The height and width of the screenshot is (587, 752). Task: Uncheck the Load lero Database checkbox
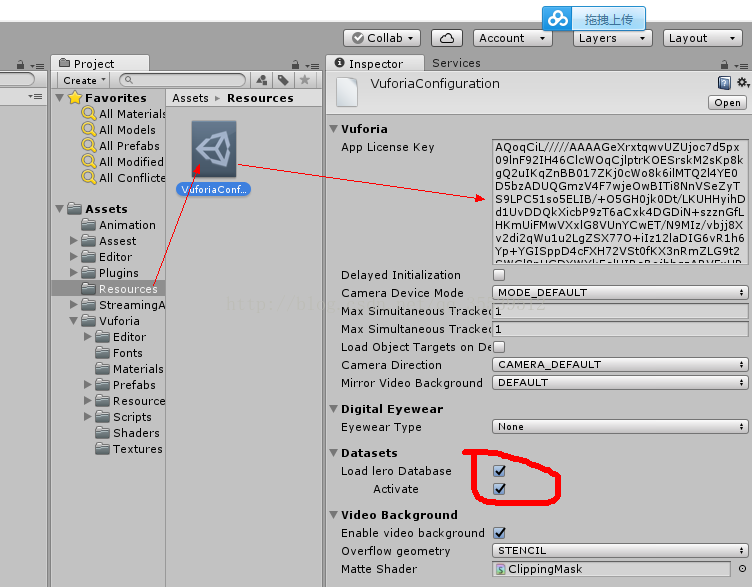pyautogui.click(x=499, y=471)
